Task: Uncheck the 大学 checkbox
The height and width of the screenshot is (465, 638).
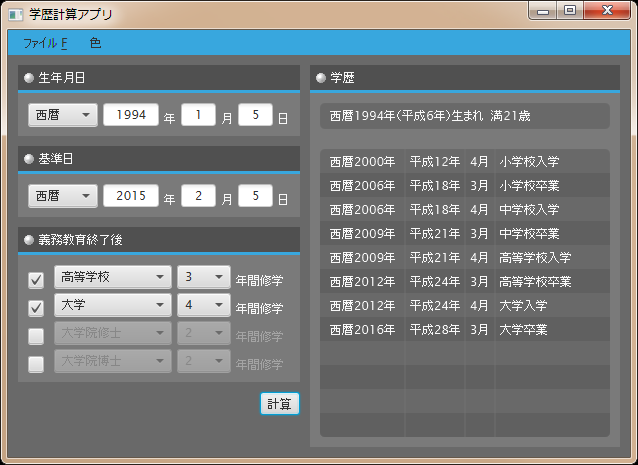Action: [36, 307]
